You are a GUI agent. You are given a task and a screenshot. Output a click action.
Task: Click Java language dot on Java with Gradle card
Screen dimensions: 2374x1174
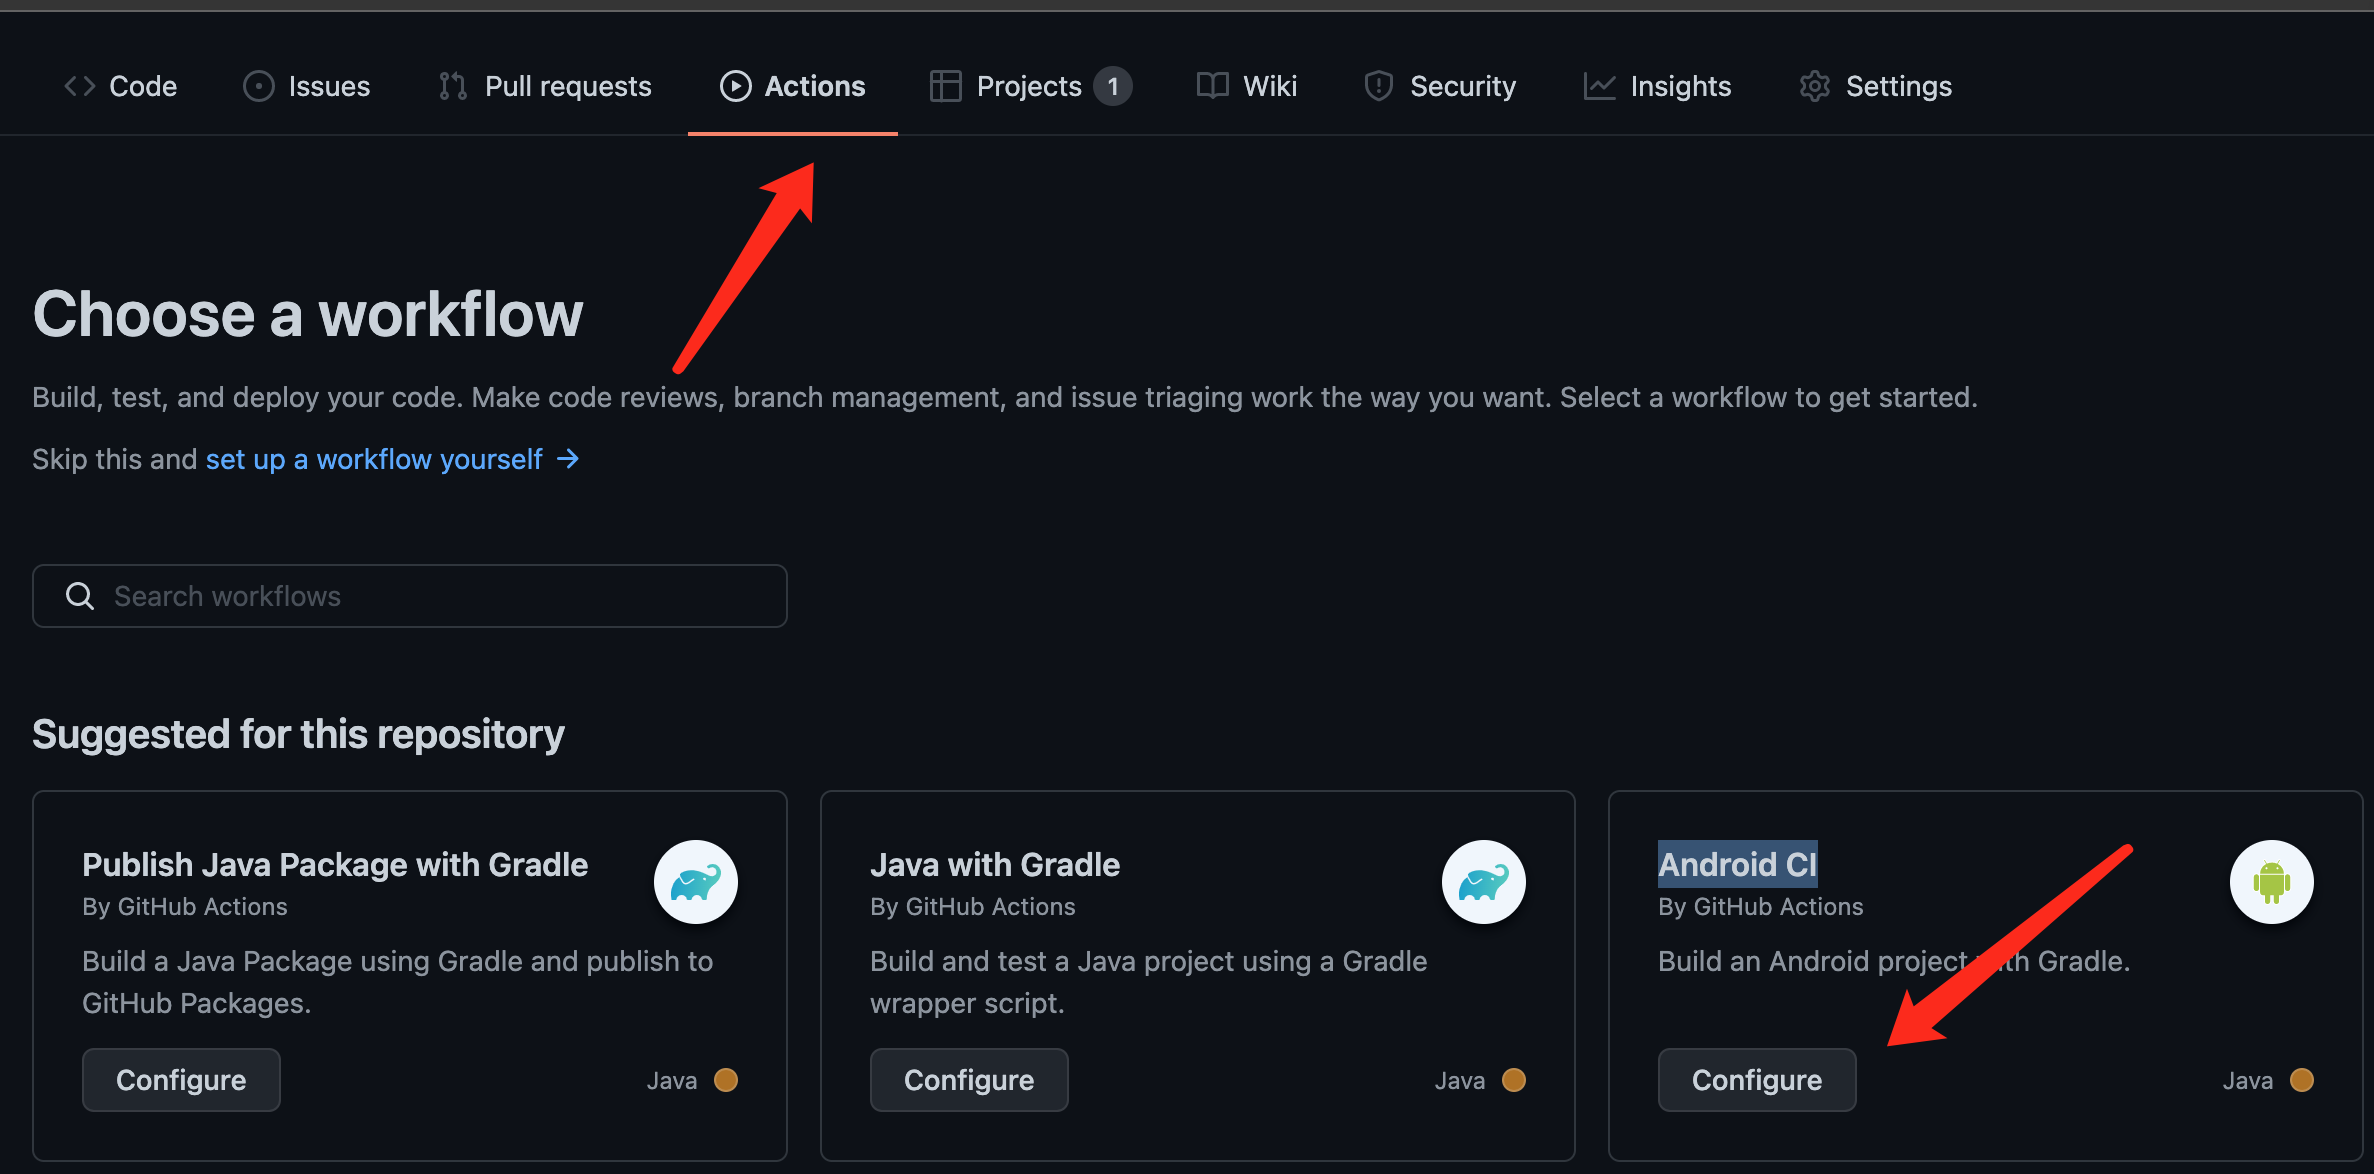(x=1514, y=1080)
